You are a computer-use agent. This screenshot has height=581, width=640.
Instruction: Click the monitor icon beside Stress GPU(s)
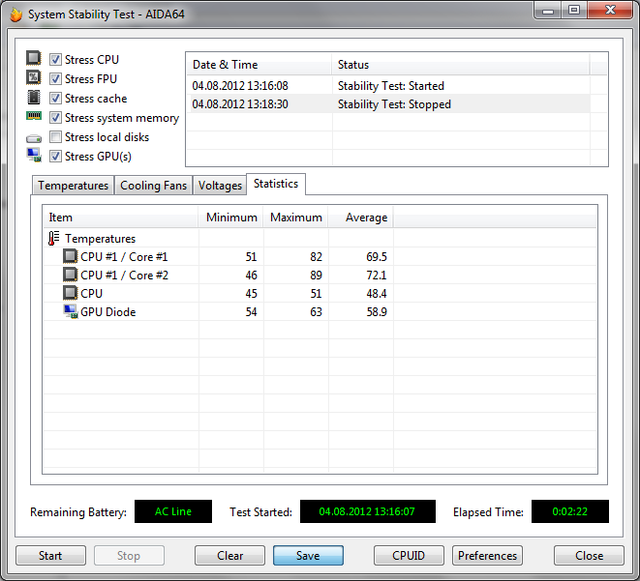point(34,155)
